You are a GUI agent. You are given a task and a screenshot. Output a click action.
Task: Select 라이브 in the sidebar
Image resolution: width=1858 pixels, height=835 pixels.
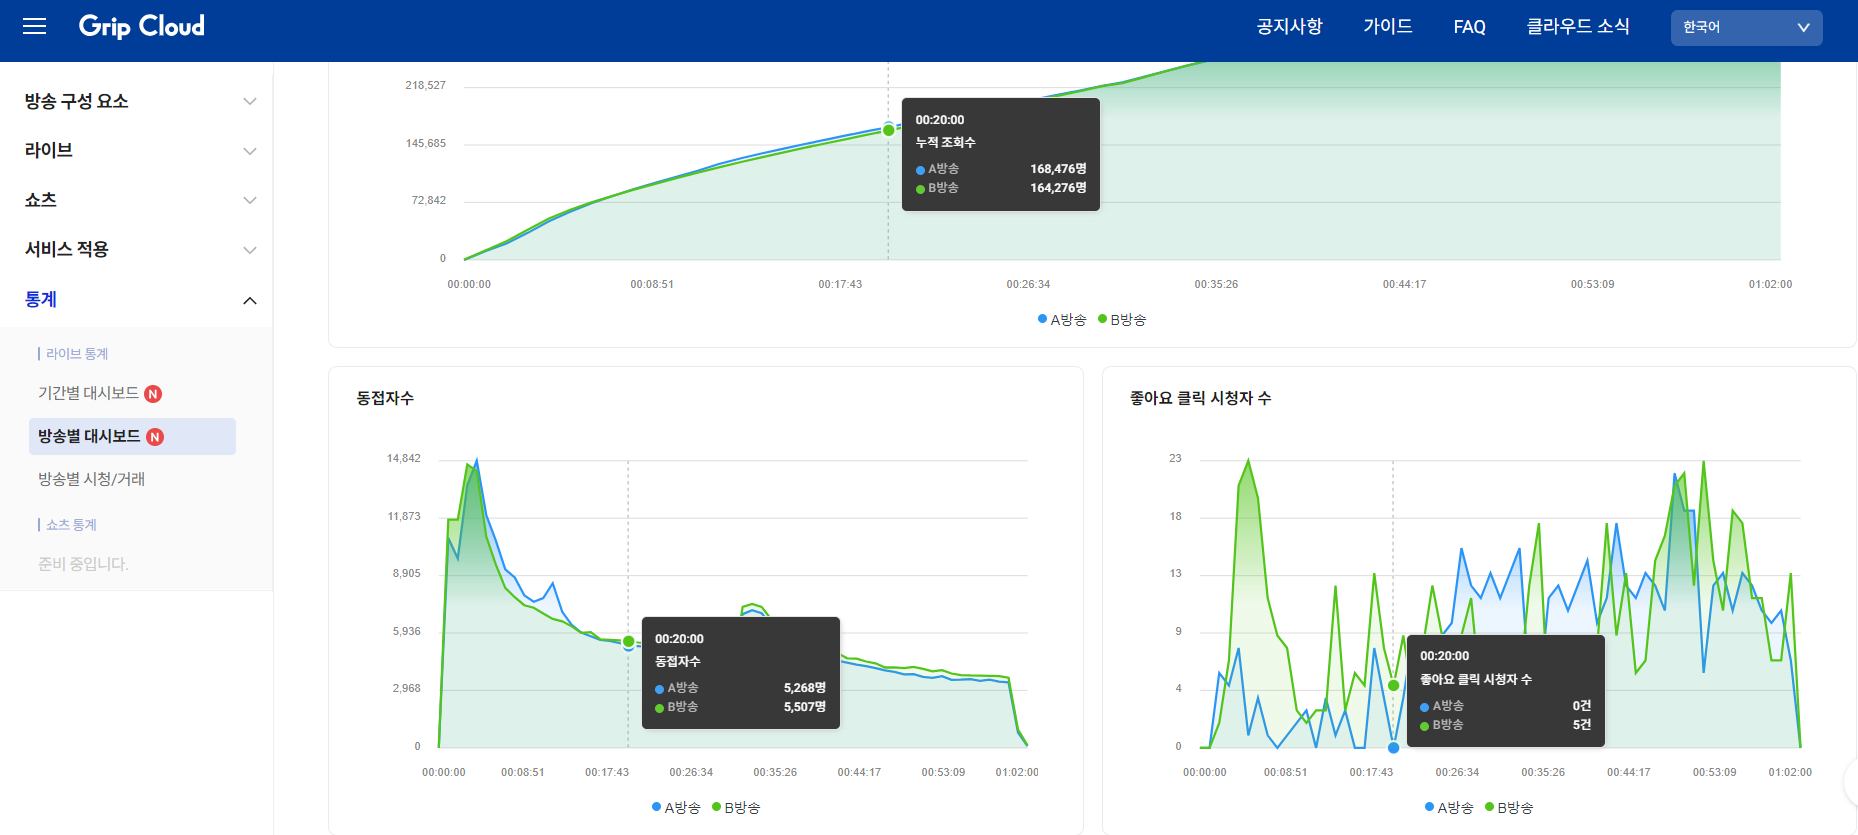coord(49,150)
